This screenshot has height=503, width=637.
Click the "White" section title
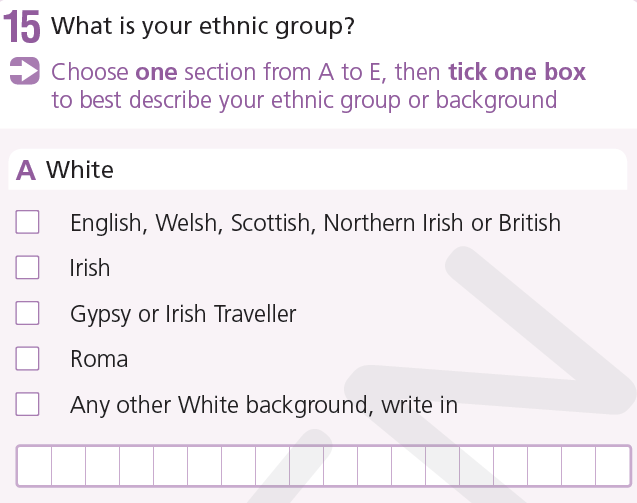[80, 170]
